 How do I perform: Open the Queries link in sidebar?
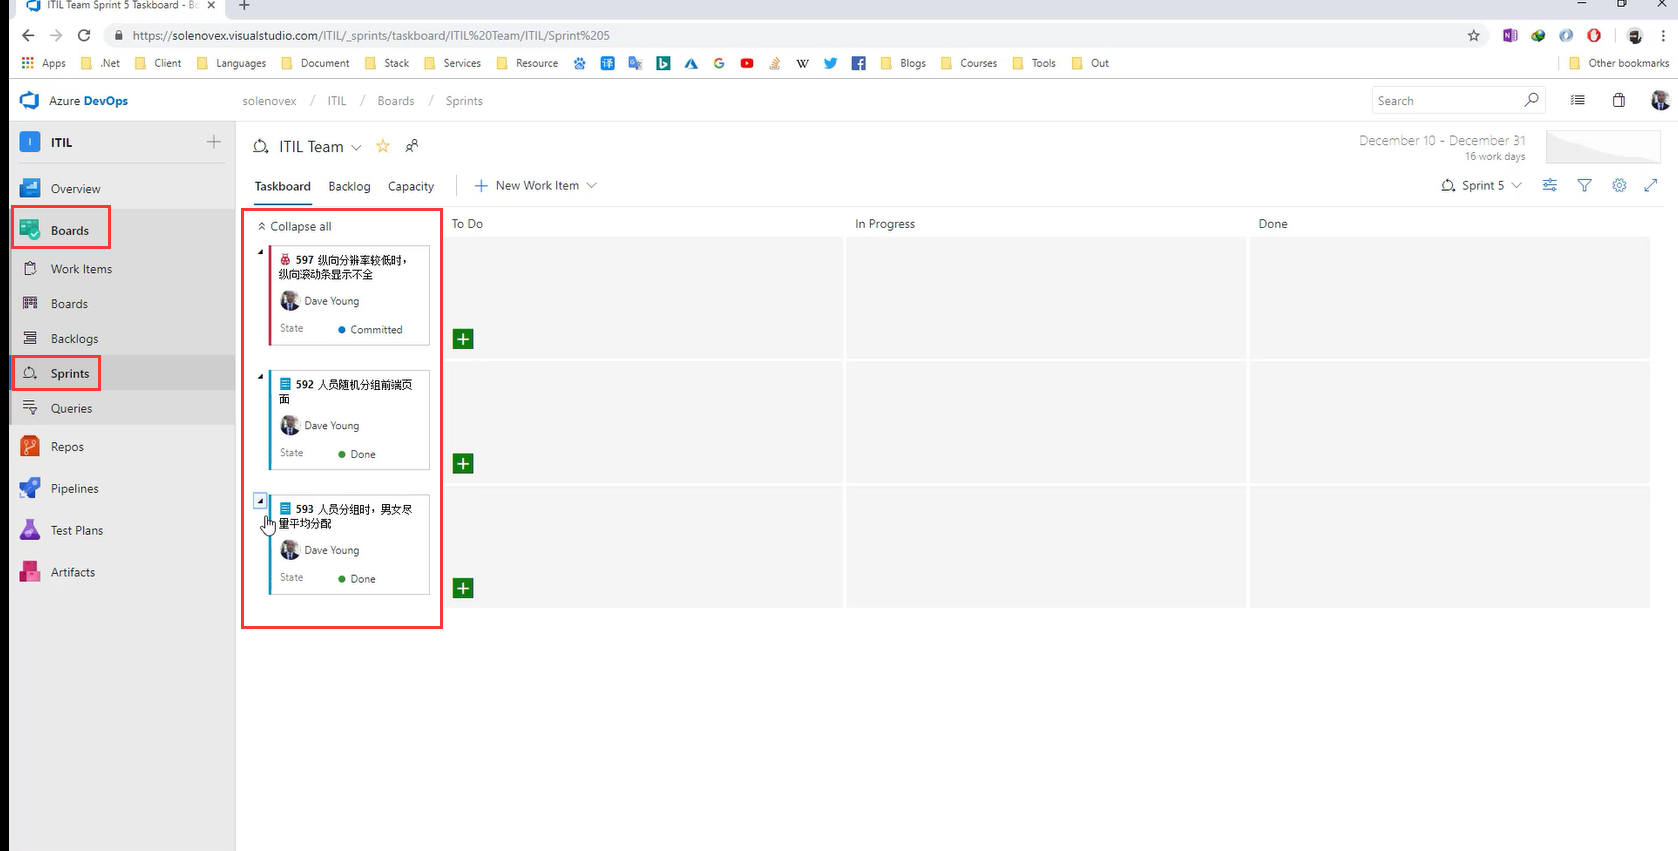coord(71,409)
